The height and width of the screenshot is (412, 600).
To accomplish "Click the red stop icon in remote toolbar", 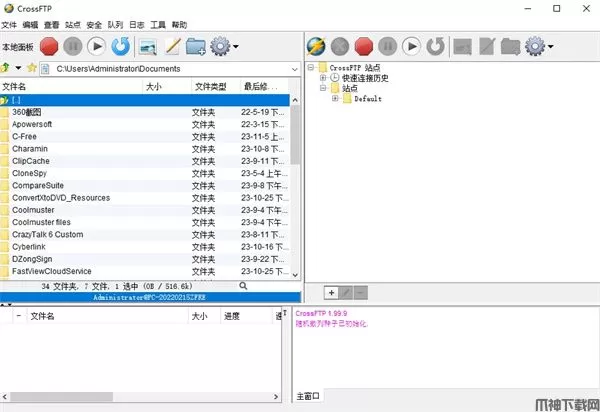I will click(364, 47).
